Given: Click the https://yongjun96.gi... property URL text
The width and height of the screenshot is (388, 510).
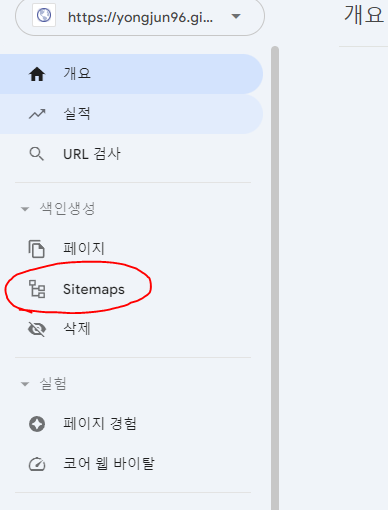Looking at the screenshot, I should click(x=140, y=17).
